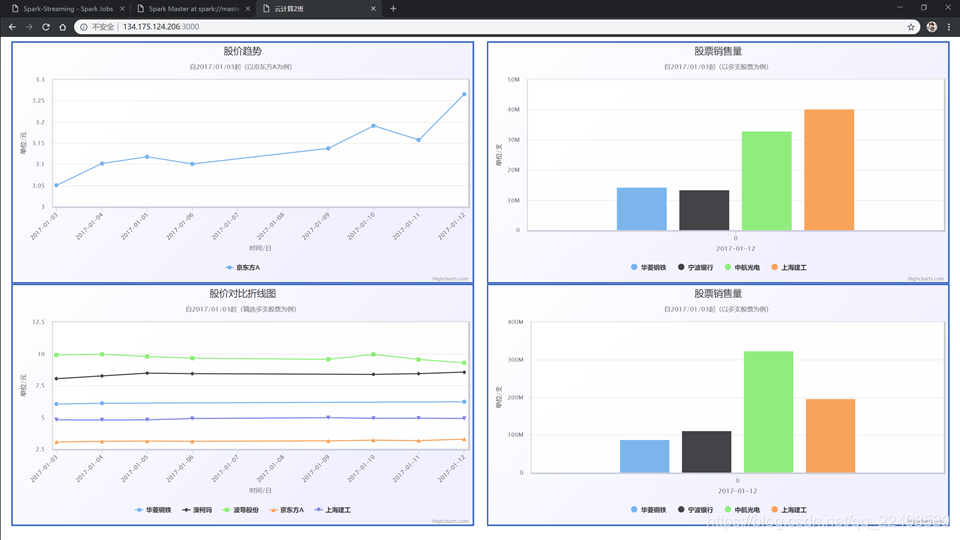
Task: Close the Spark-Streaming - Spark Jobs tab
Action: 122,9
